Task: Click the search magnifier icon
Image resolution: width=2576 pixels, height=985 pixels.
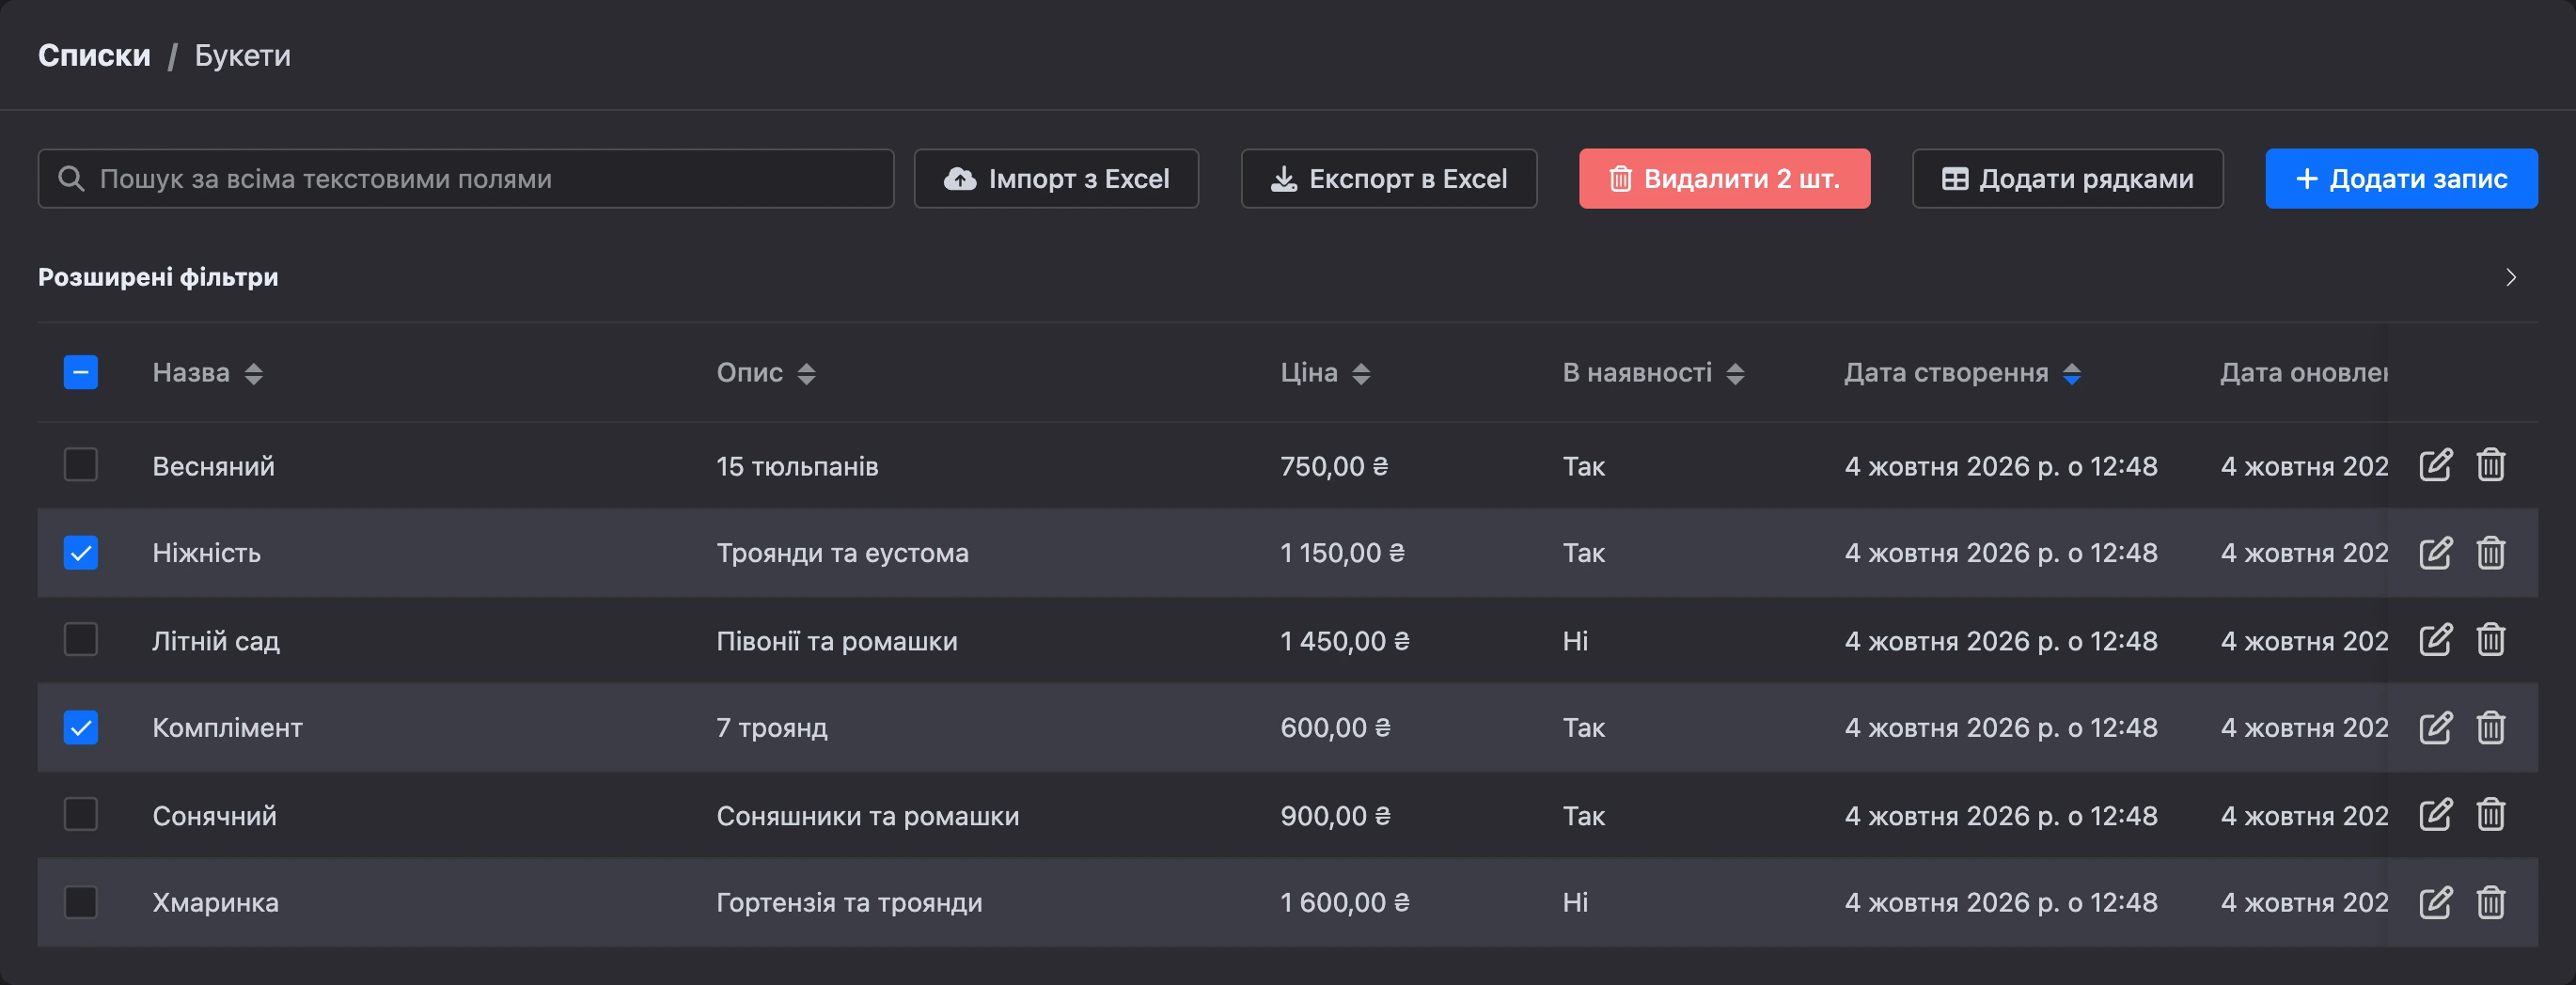Action: tap(71, 178)
